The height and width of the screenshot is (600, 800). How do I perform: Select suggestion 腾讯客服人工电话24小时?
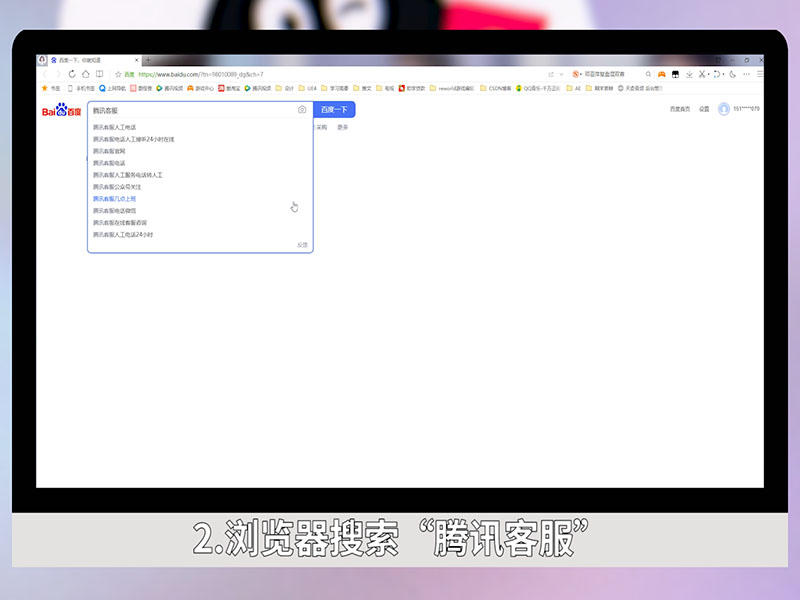click(123, 235)
